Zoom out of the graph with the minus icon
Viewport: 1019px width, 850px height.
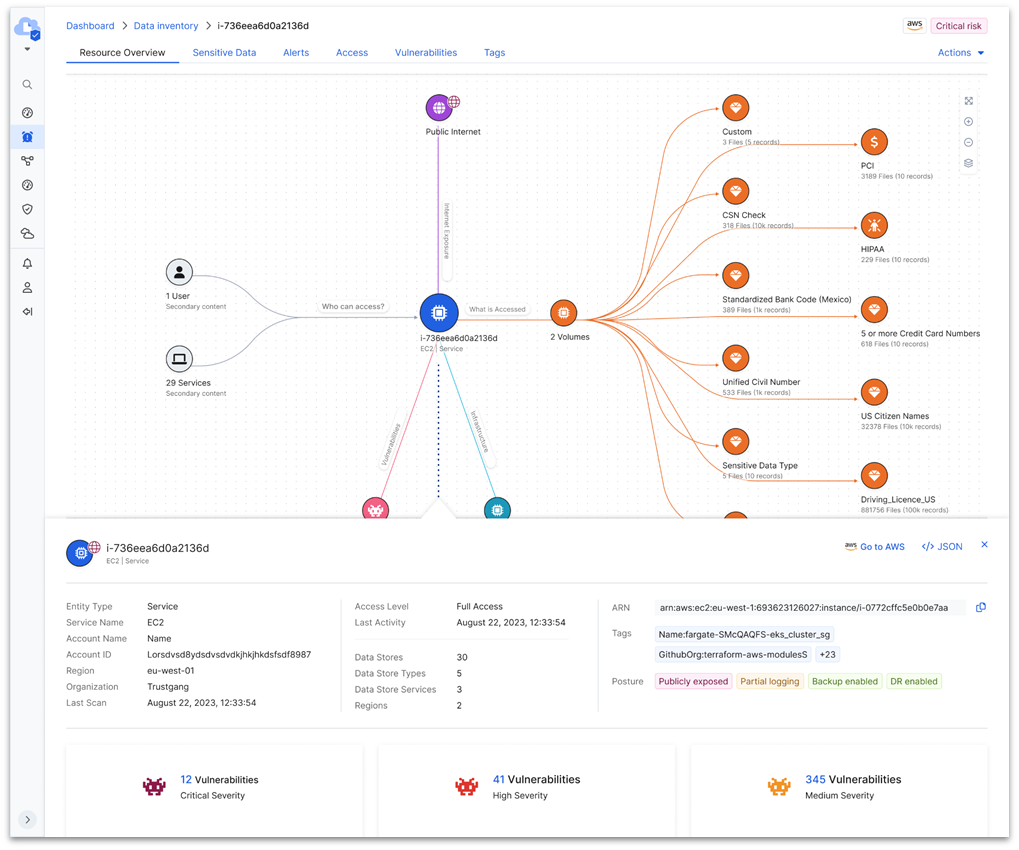(968, 142)
